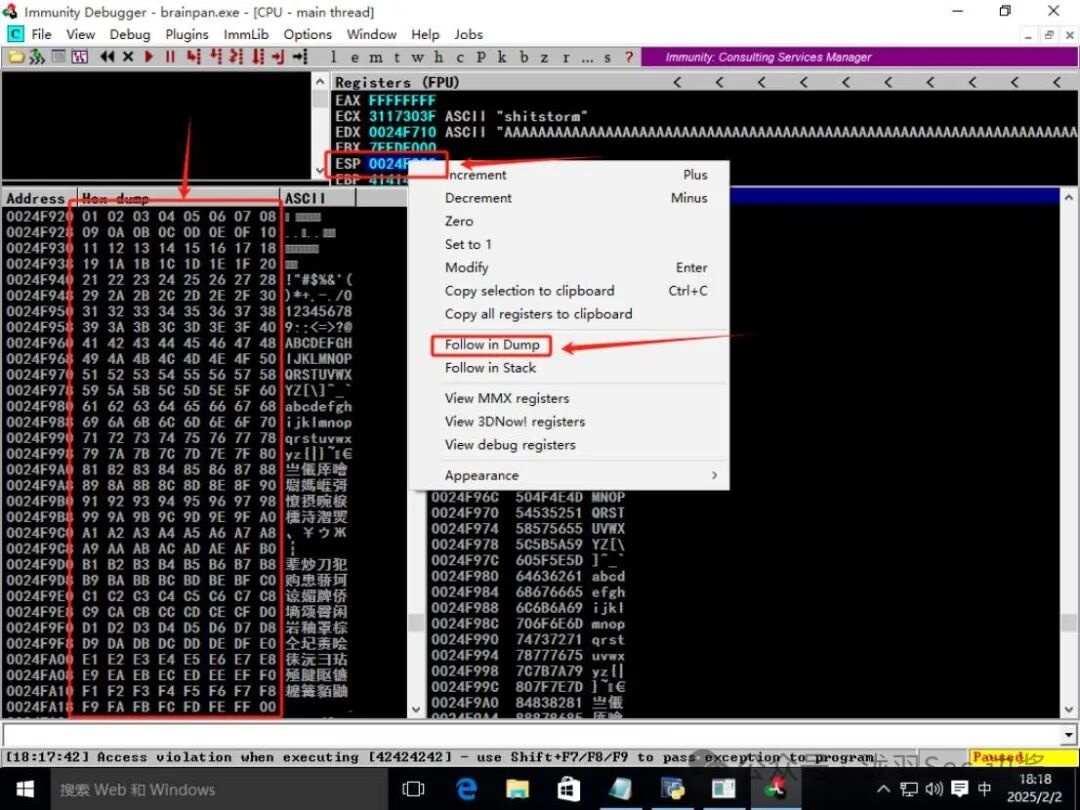Image resolution: width=1080 pixels, height=810 pixels.
Task: Show breakpoints with 'b' toolbar button
Action: click(524, 57)
